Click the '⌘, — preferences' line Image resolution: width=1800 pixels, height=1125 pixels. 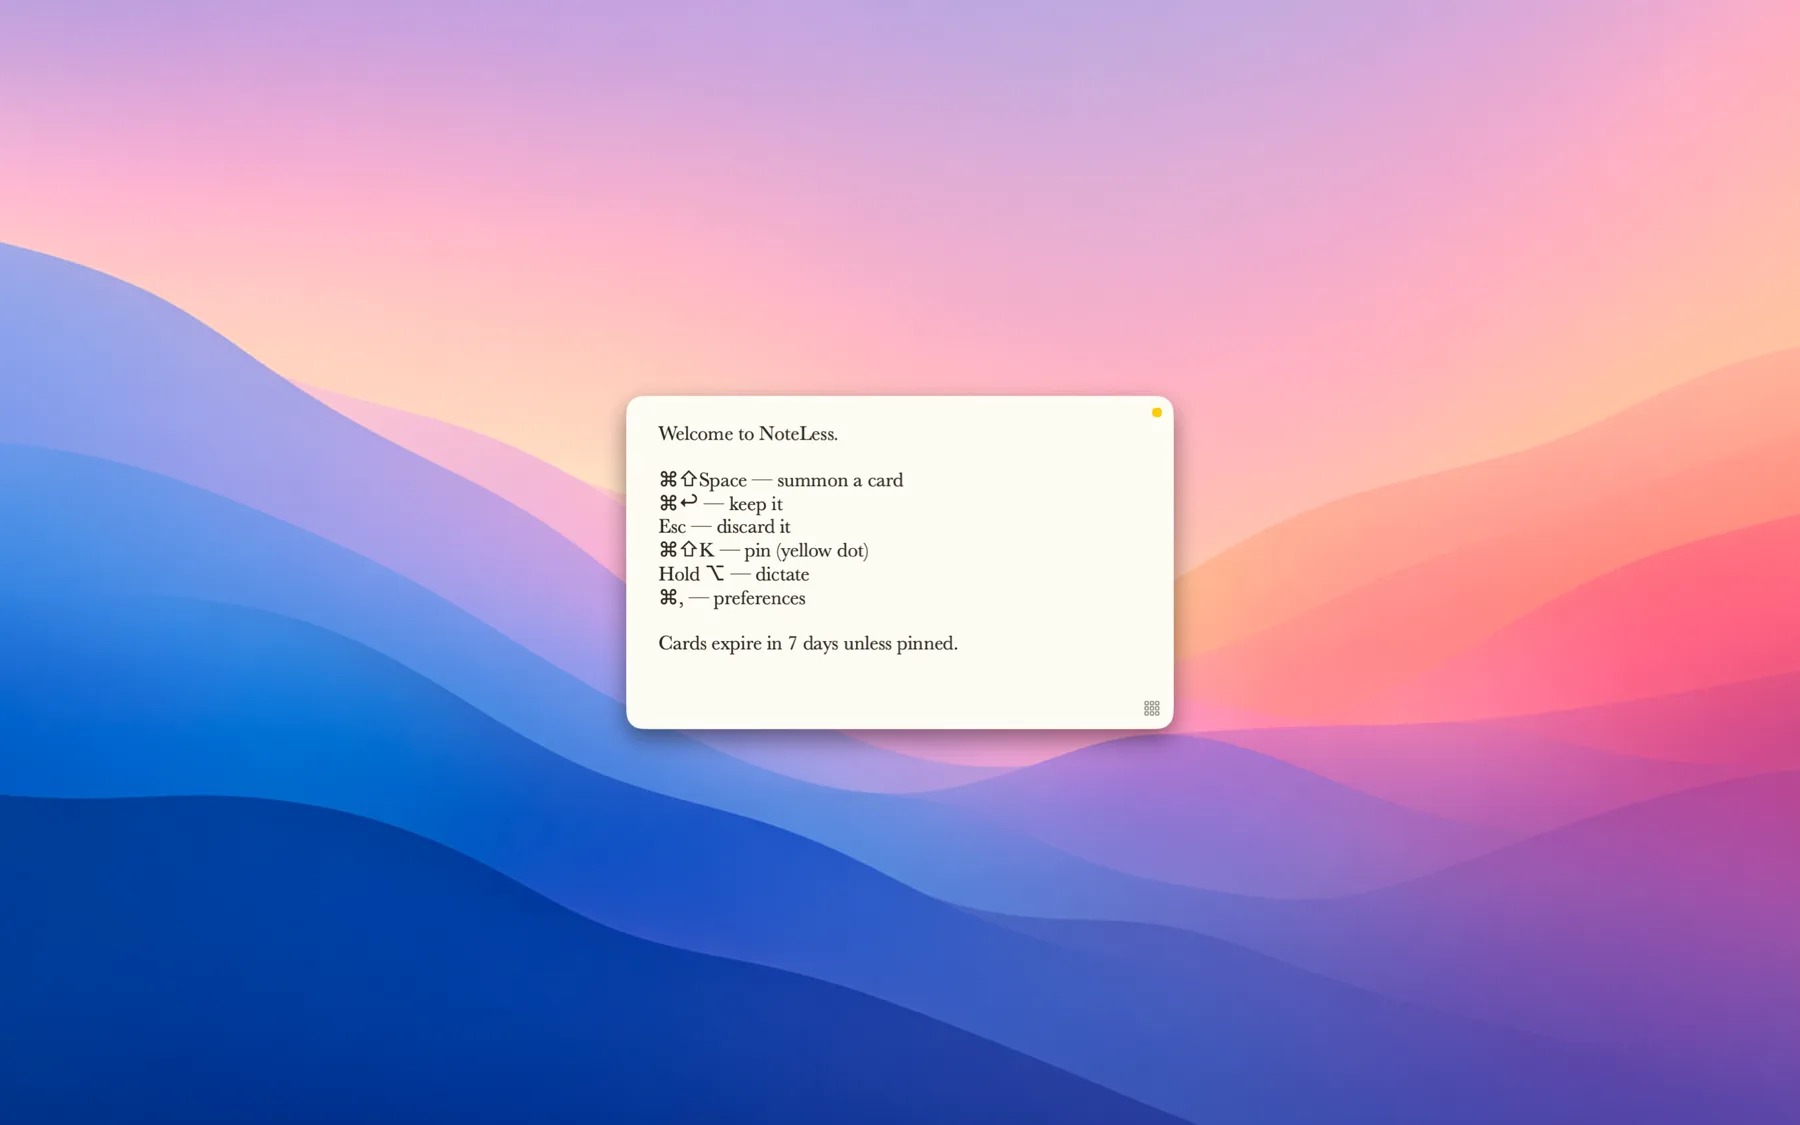coord(732,598)
